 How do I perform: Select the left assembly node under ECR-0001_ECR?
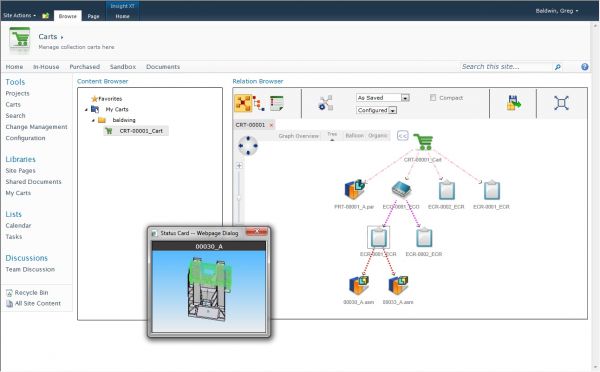click(359, 285)
